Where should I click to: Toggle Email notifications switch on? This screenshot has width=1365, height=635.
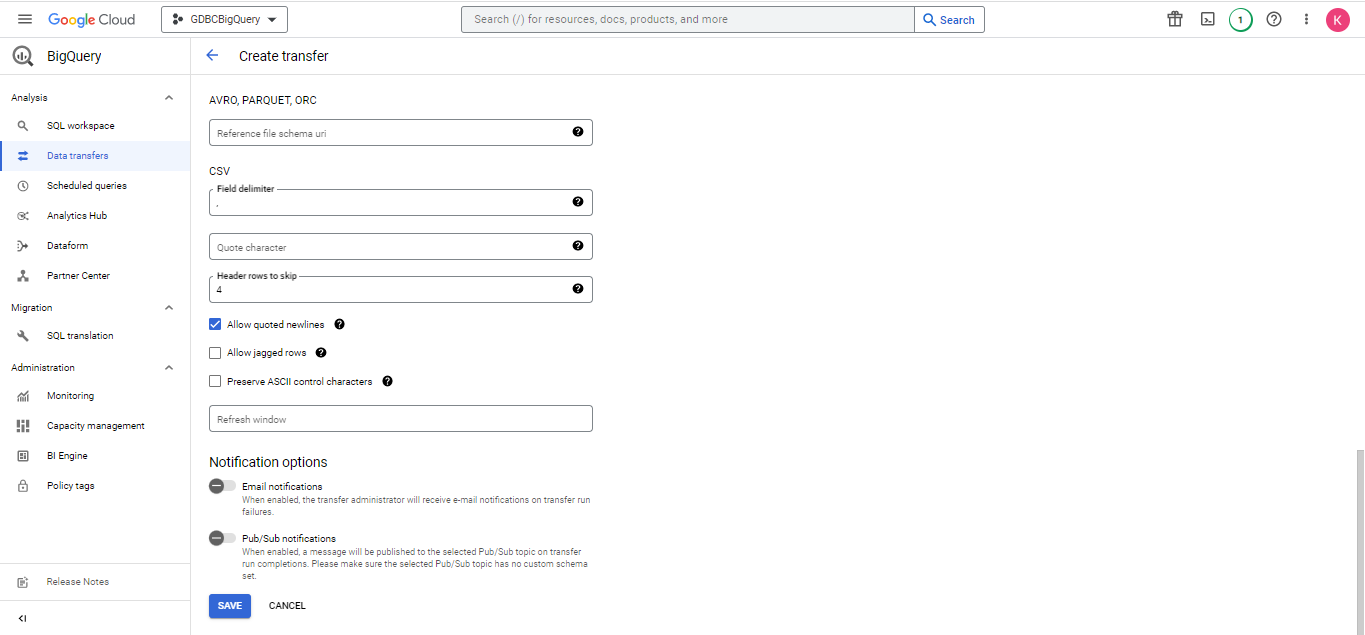(x=222, y=486)
